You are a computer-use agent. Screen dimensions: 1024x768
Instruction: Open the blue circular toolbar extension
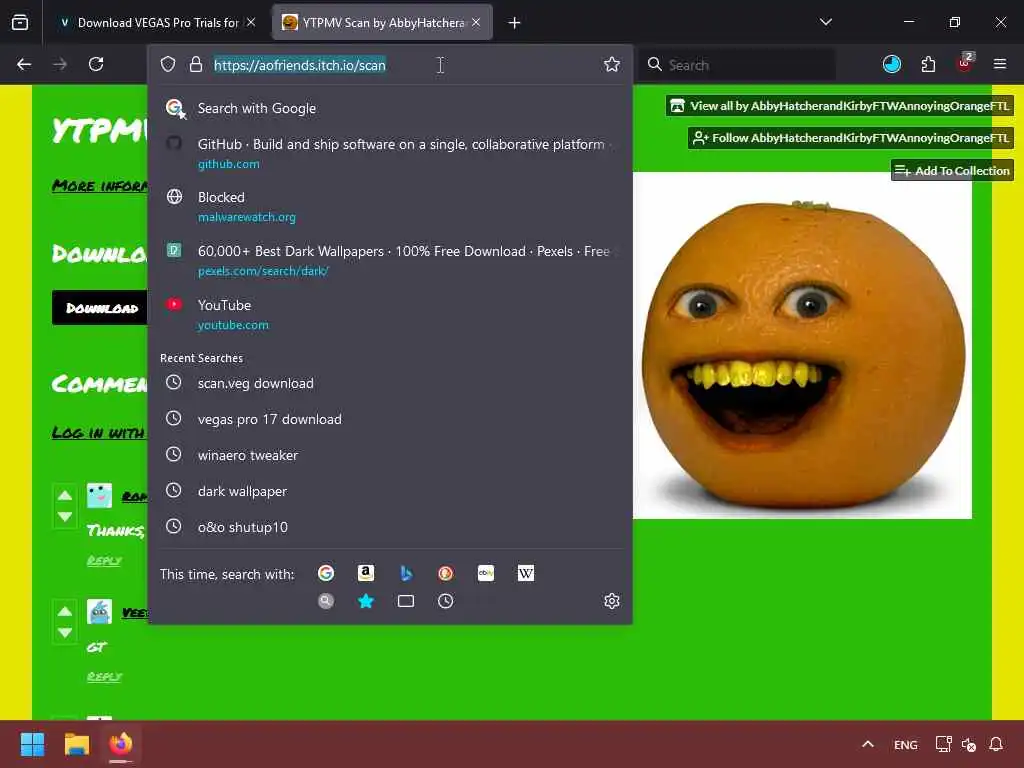(x=891, y=64)
